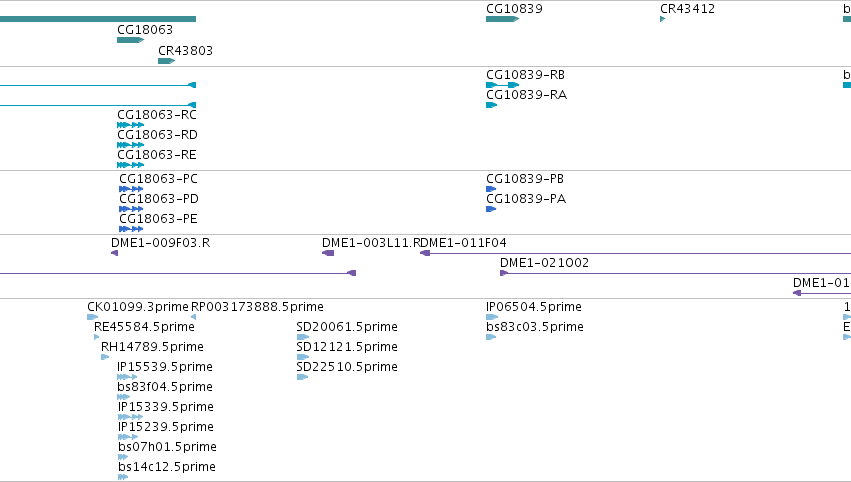Click the IP15339.5prime EST arrows
The width and height of the screenshot is (851, 482).
pyautogui.click(x=130, y=417)
